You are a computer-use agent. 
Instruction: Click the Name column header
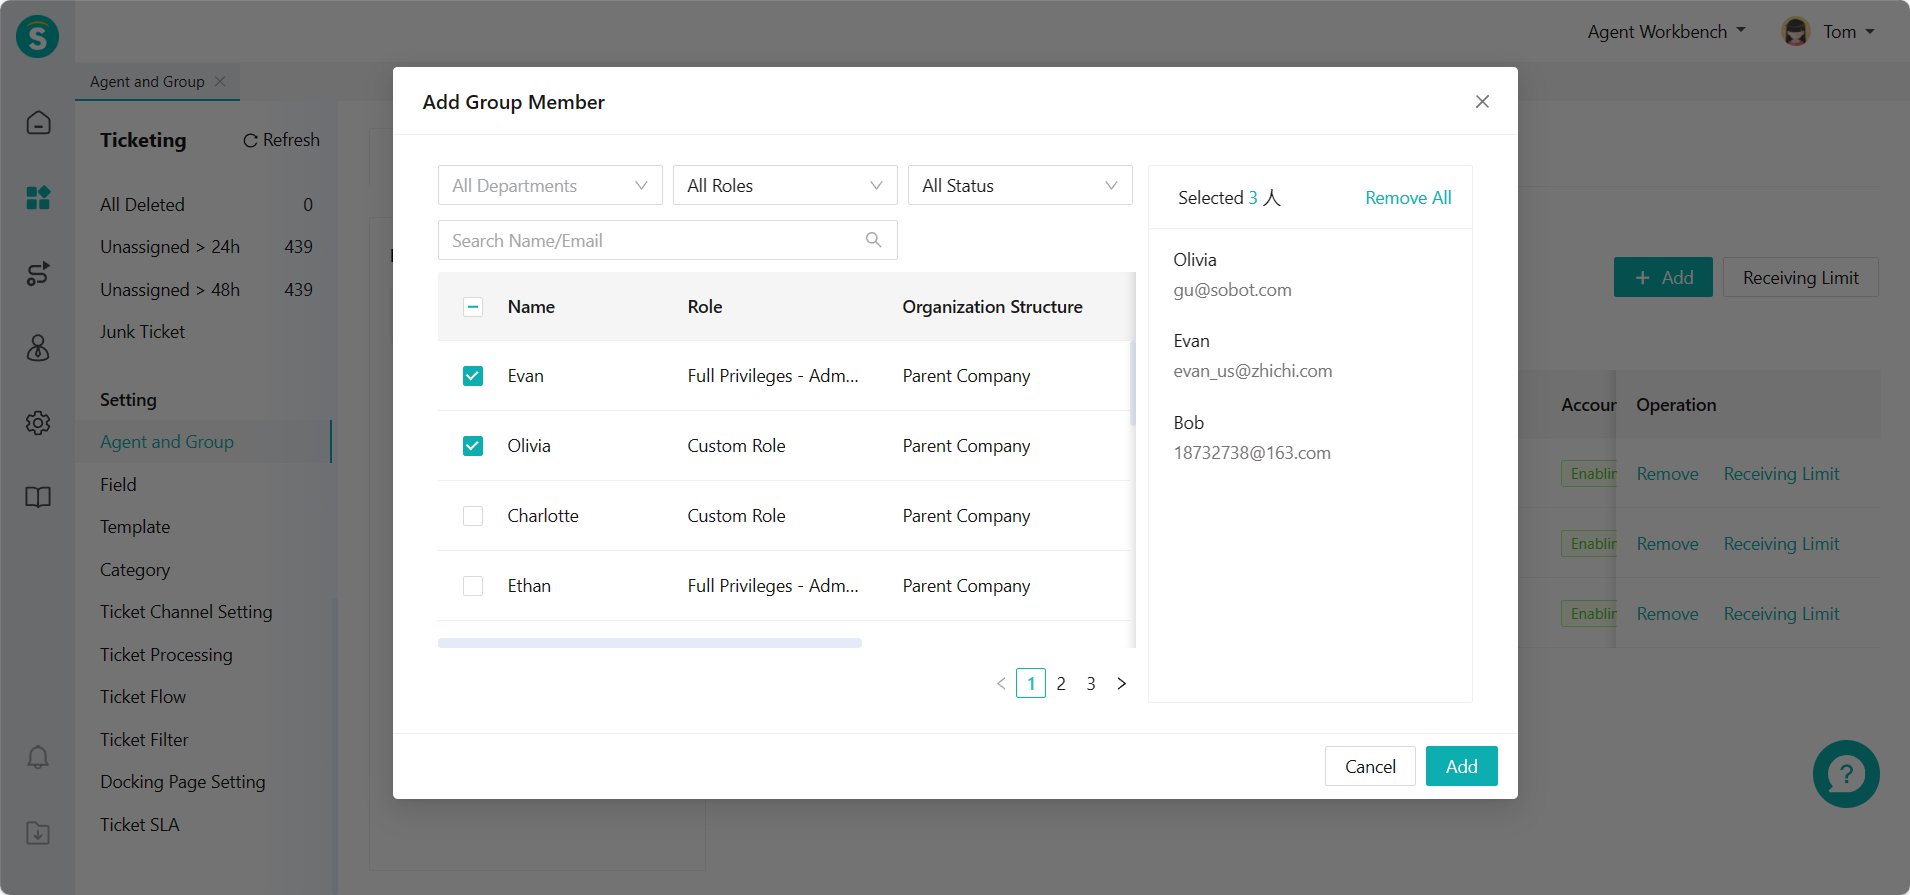click(531, 307)
